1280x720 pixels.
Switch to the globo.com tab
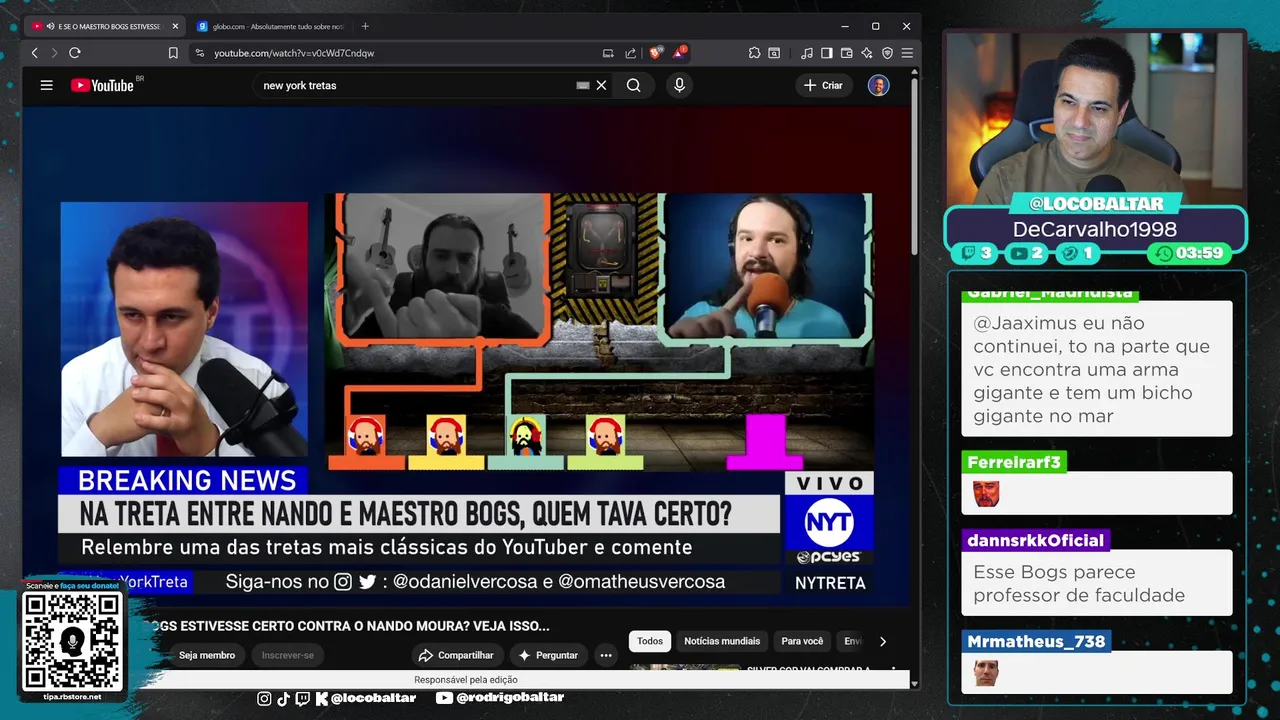[x=270, y=26]
